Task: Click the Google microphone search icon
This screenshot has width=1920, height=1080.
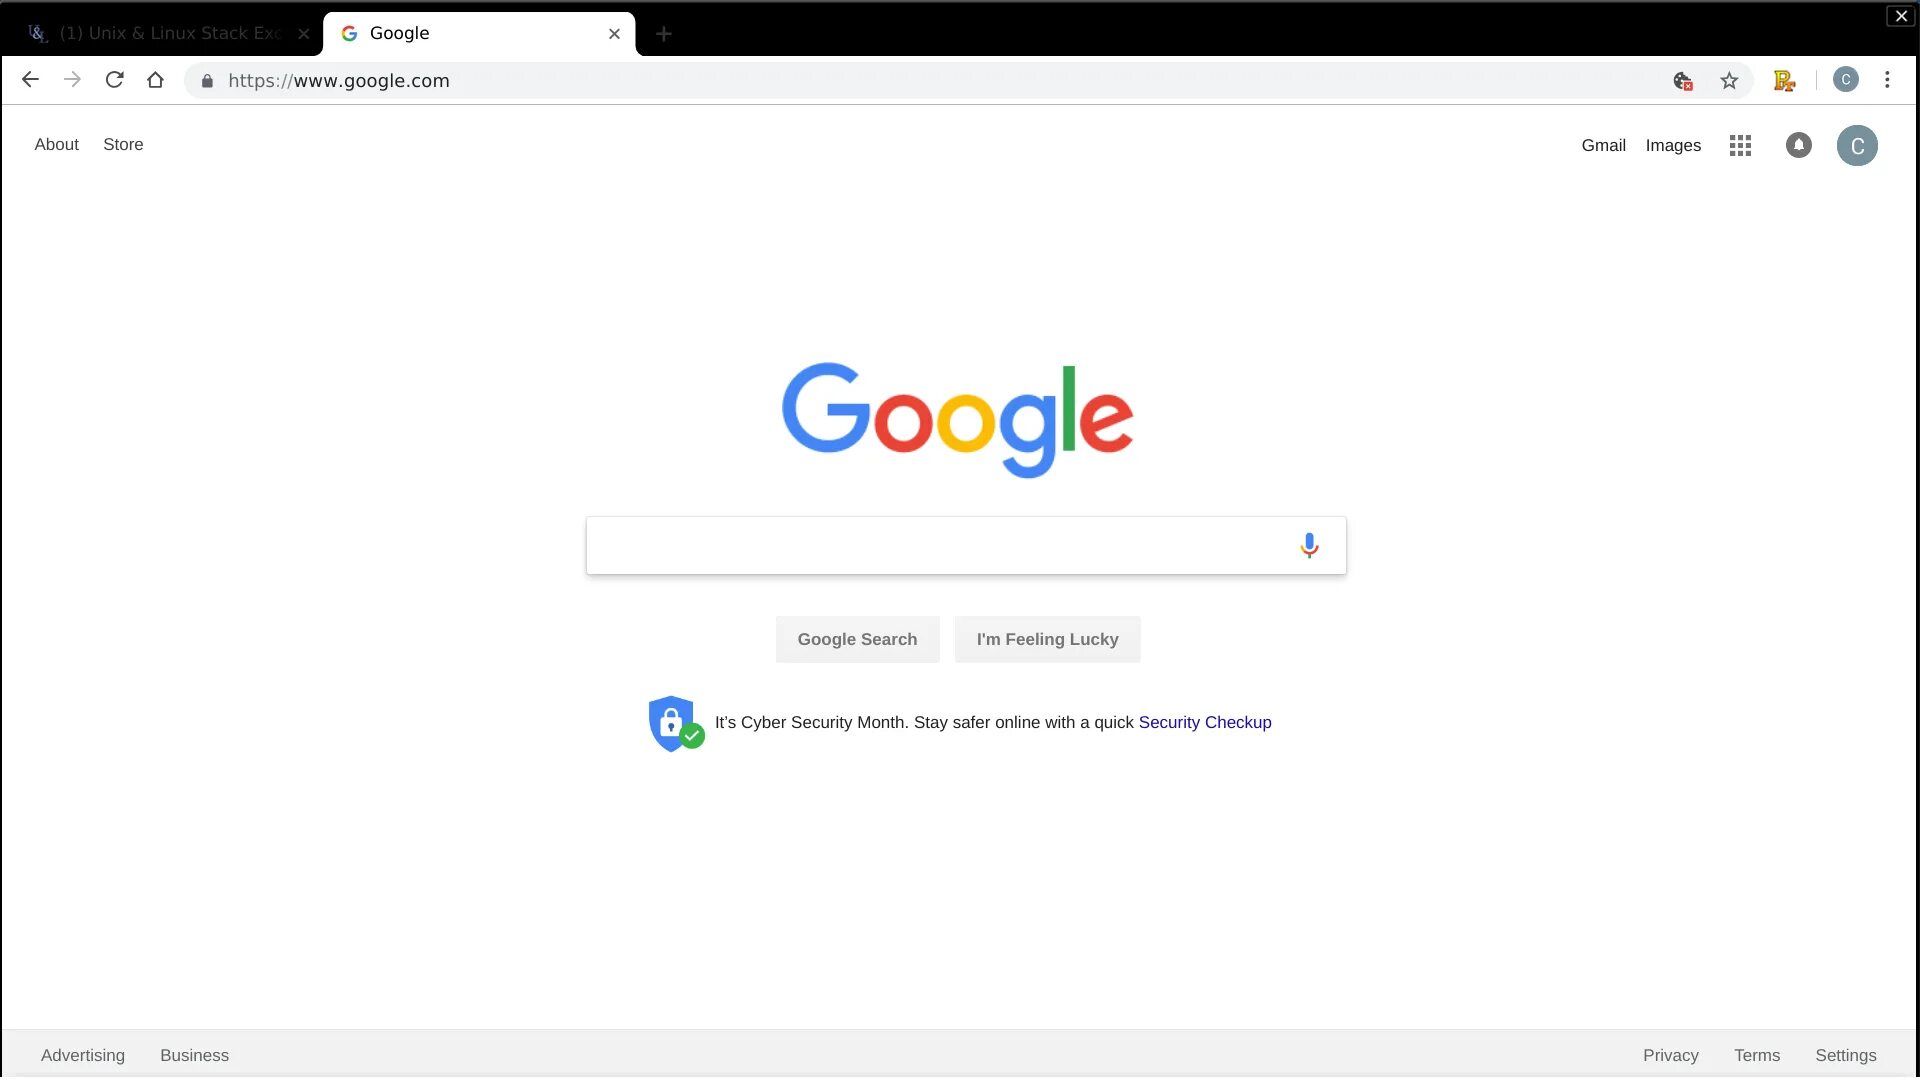Action: tap(1307, 545)
